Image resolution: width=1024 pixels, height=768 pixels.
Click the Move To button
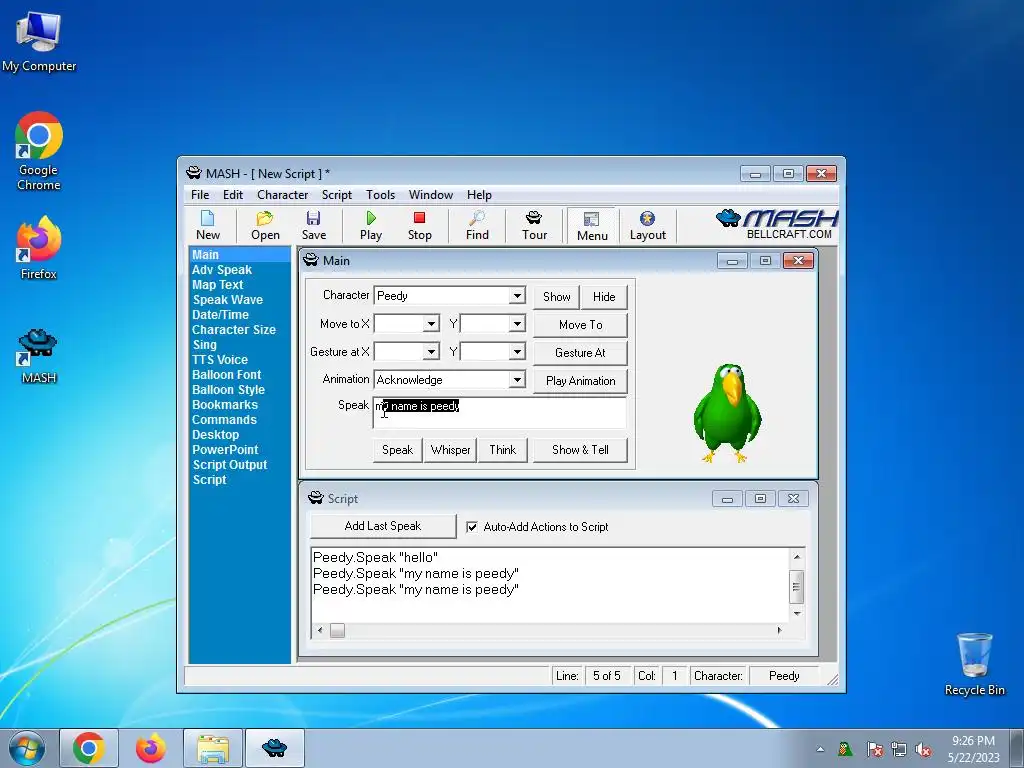click(581, 325)
